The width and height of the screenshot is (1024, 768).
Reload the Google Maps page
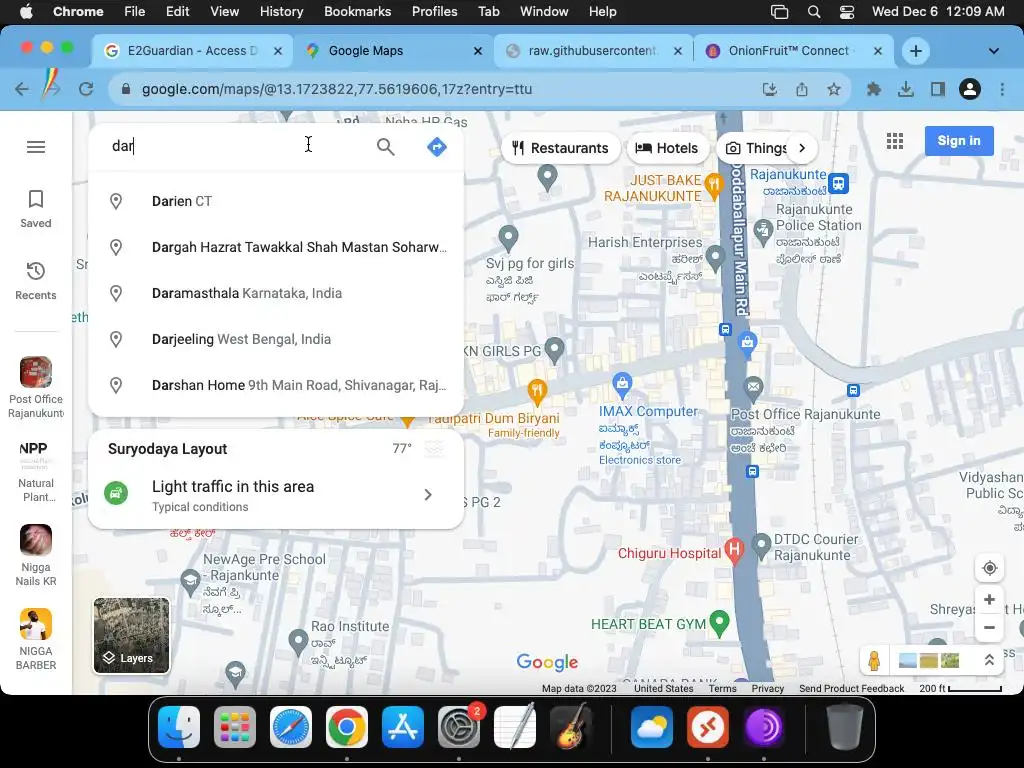point(86,89)
